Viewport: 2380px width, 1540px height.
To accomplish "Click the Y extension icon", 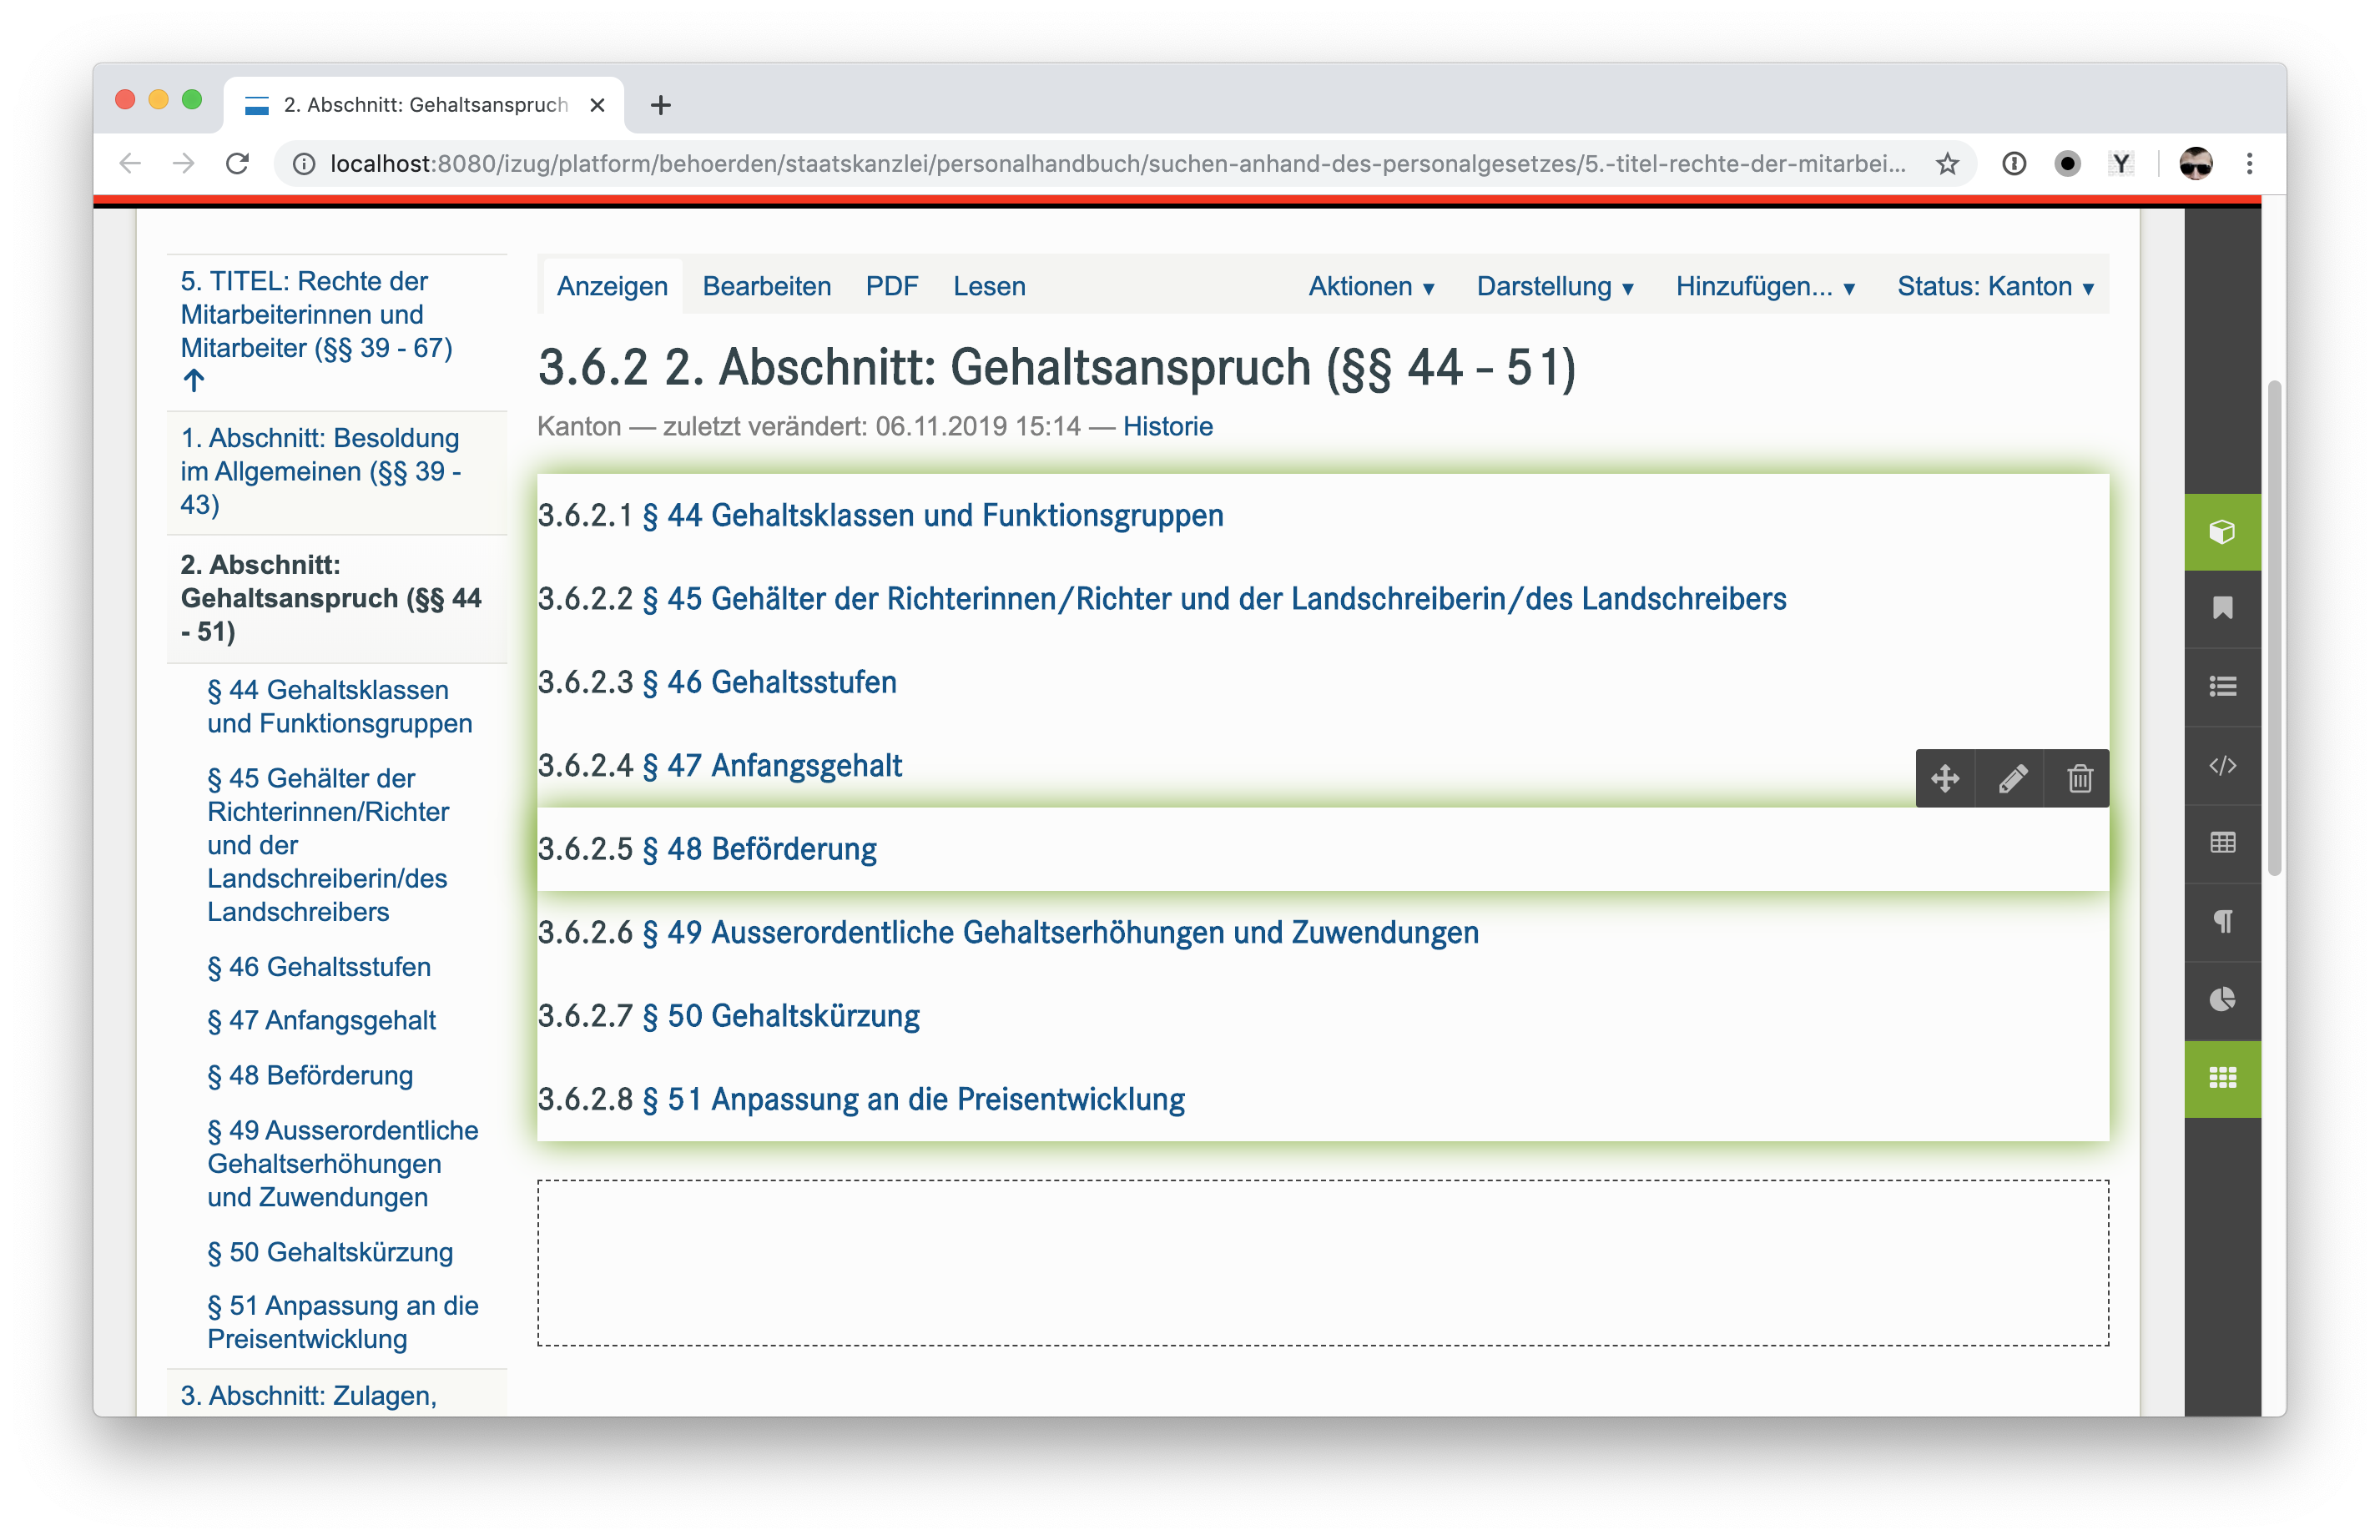I will pyautogui.click(x=2120, y=163).
